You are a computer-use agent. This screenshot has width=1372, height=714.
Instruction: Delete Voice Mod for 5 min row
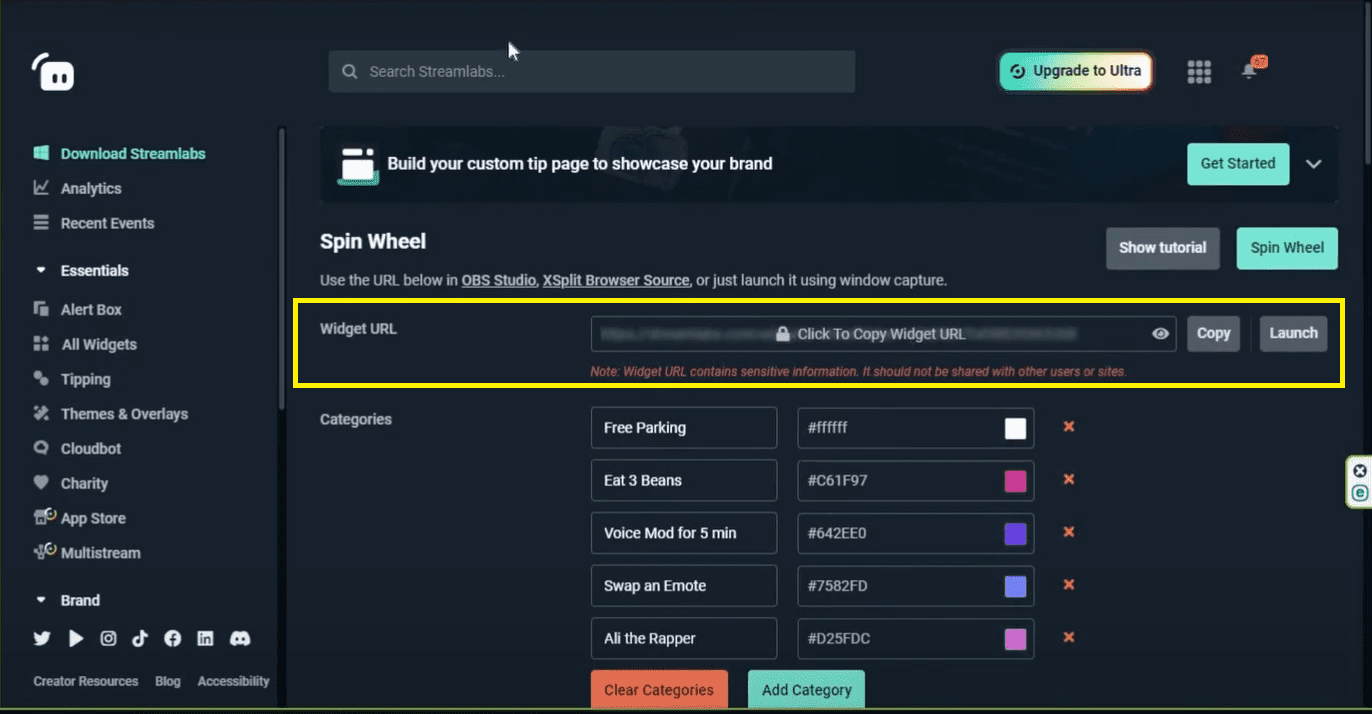coord(1068,532)
